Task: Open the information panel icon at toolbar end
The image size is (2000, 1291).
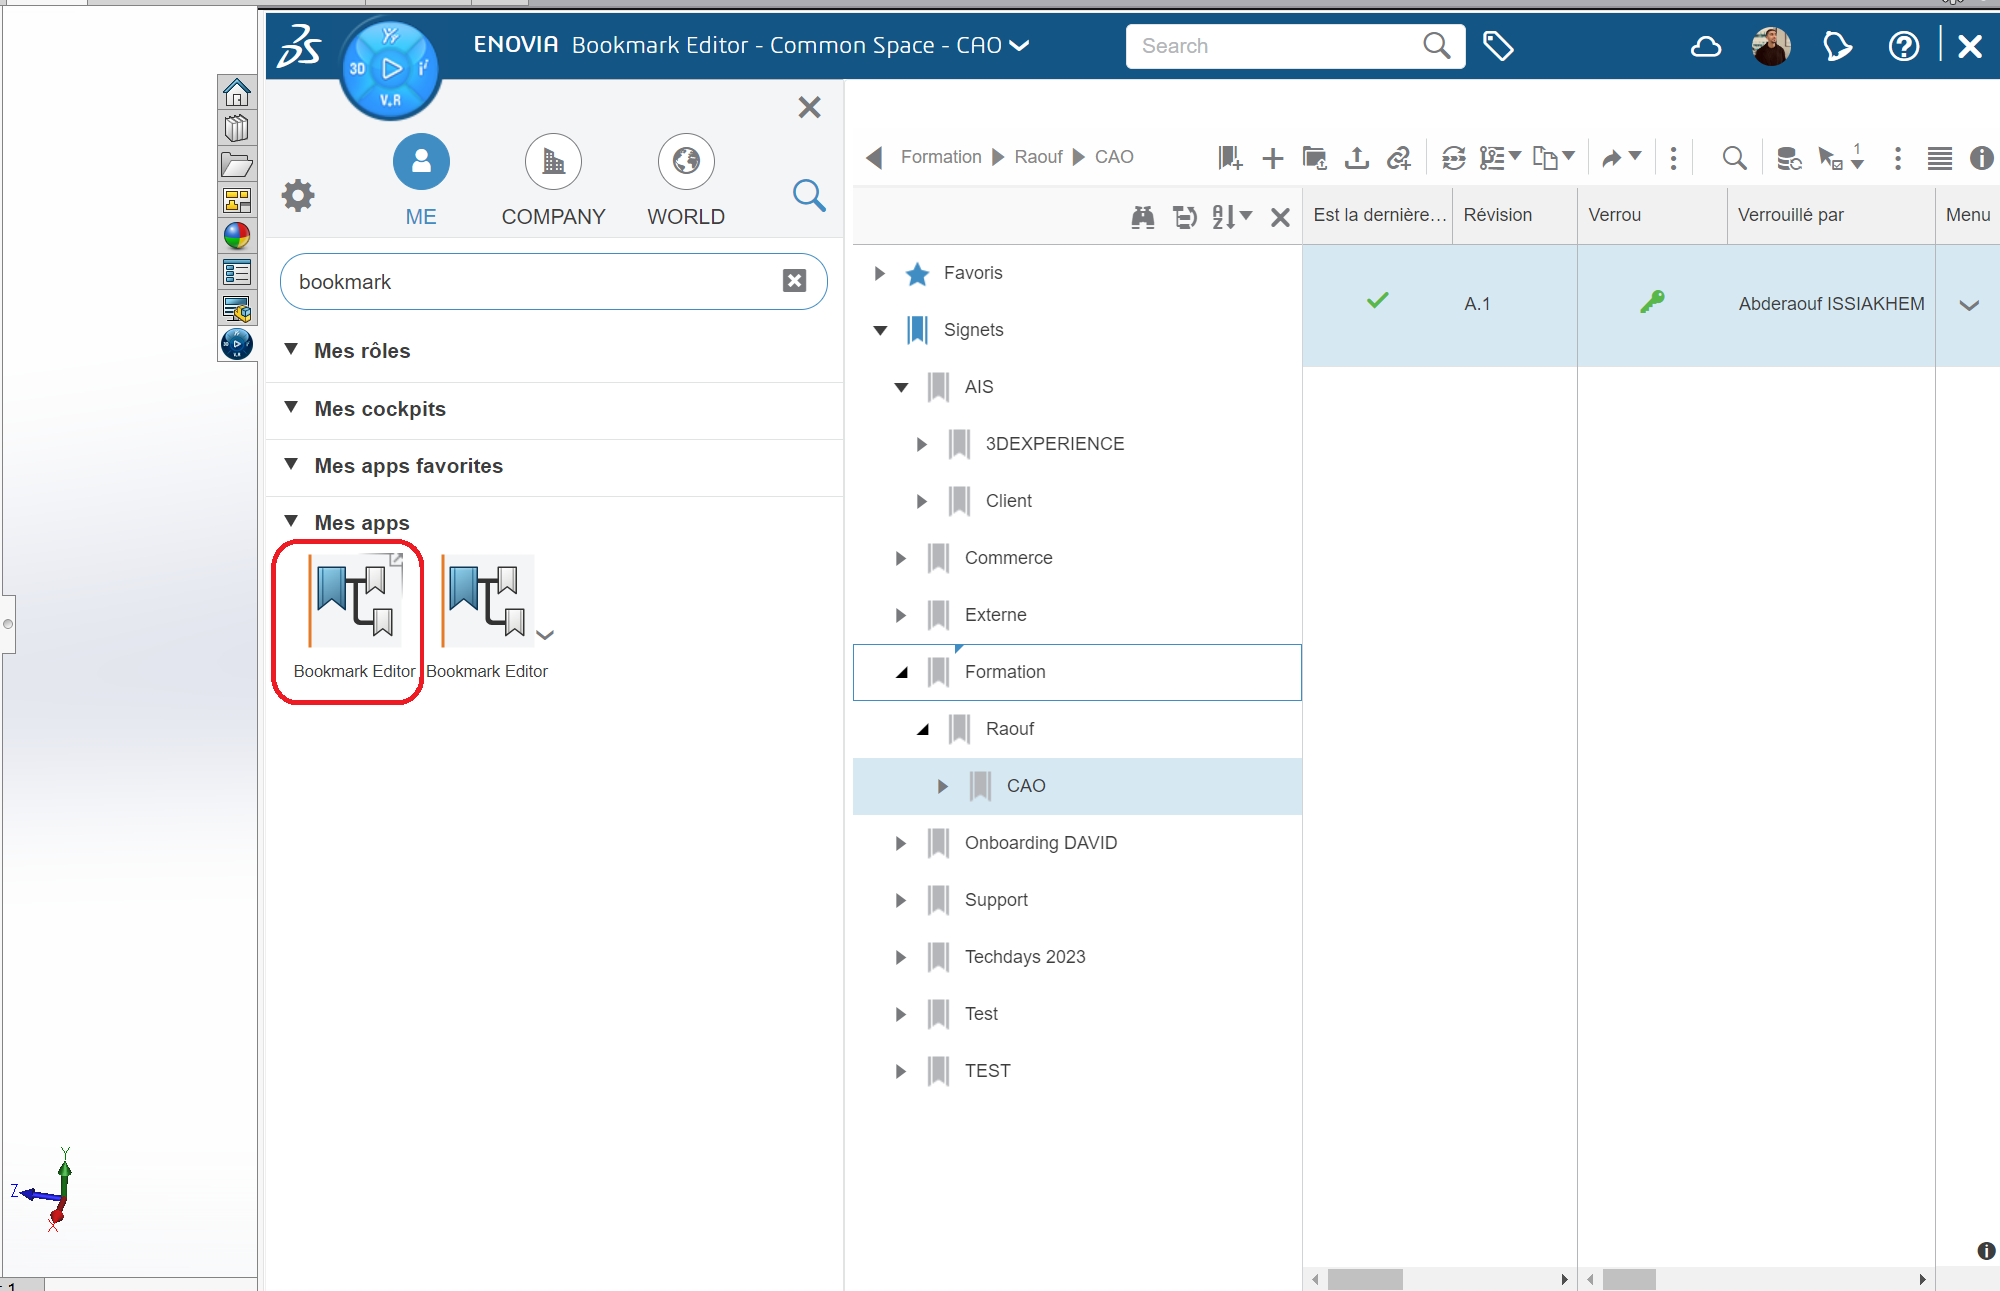Action: [1981, 158]
